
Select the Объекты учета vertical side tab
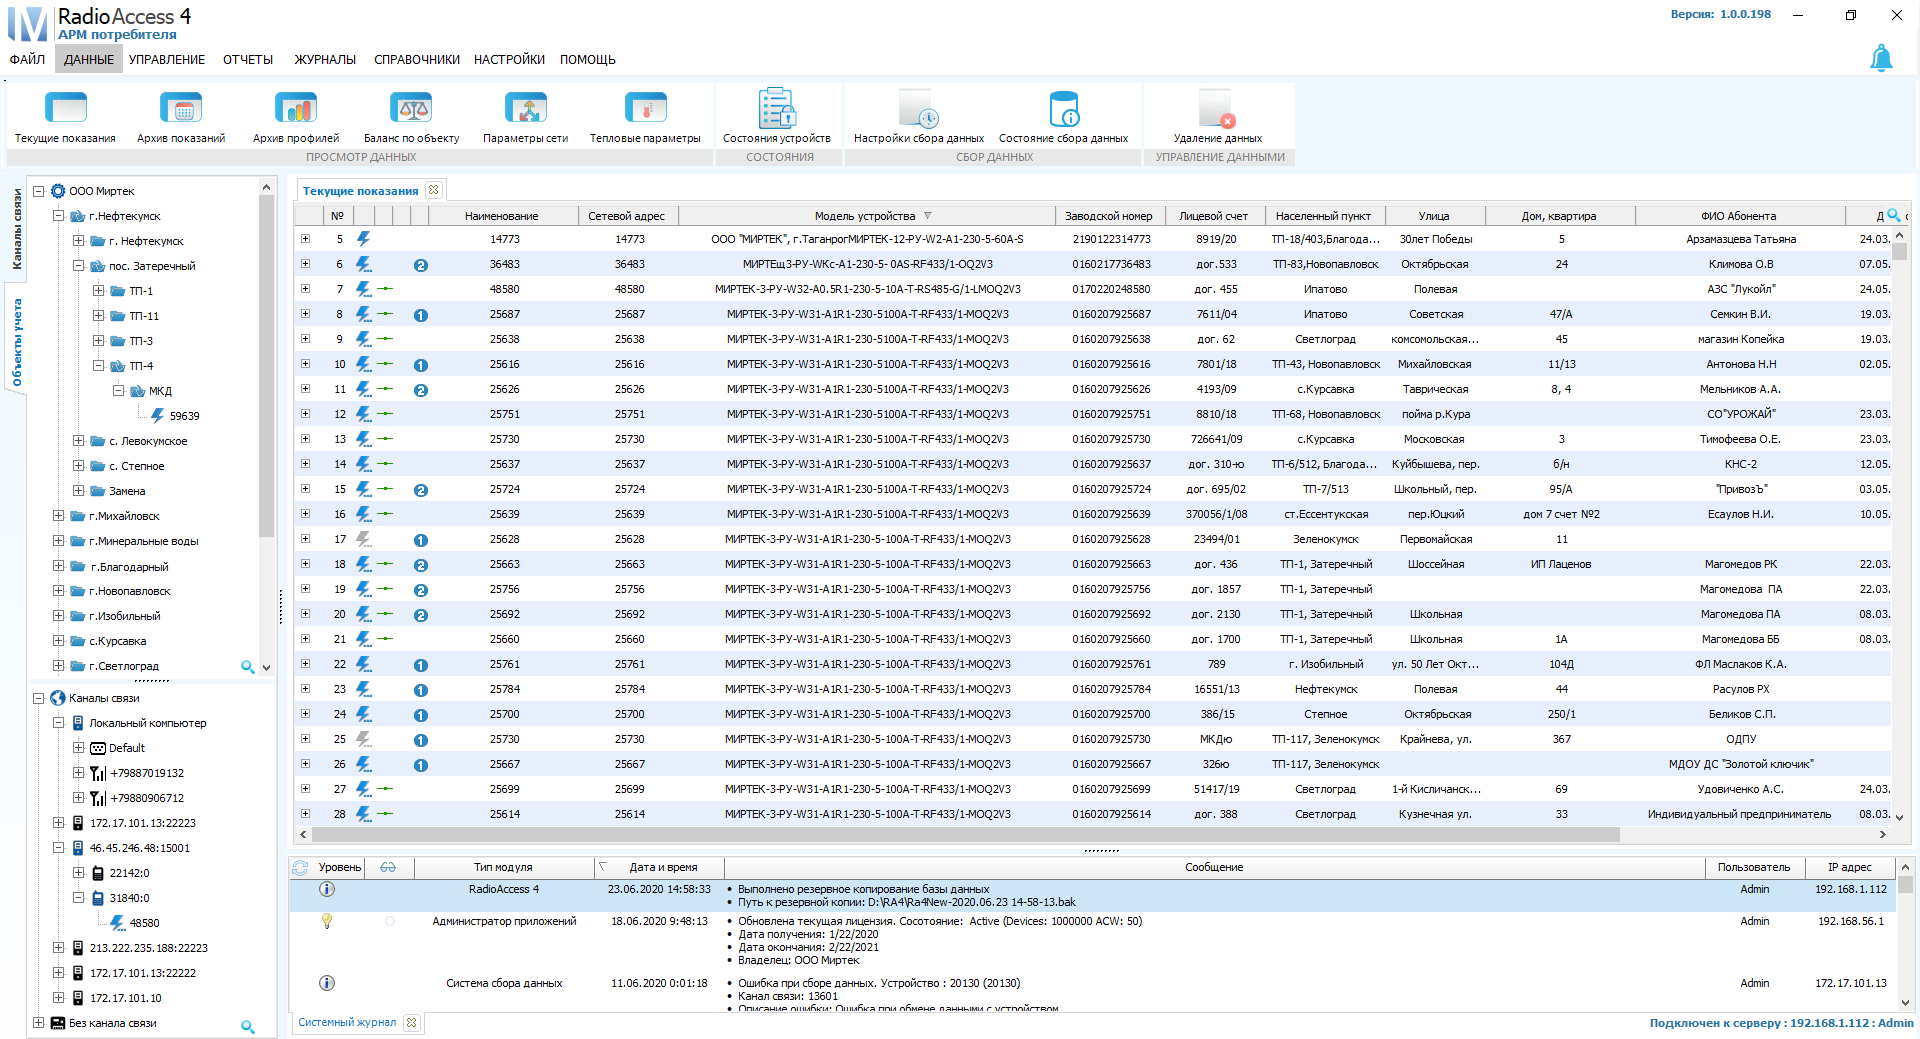click(x=17, y=343)
